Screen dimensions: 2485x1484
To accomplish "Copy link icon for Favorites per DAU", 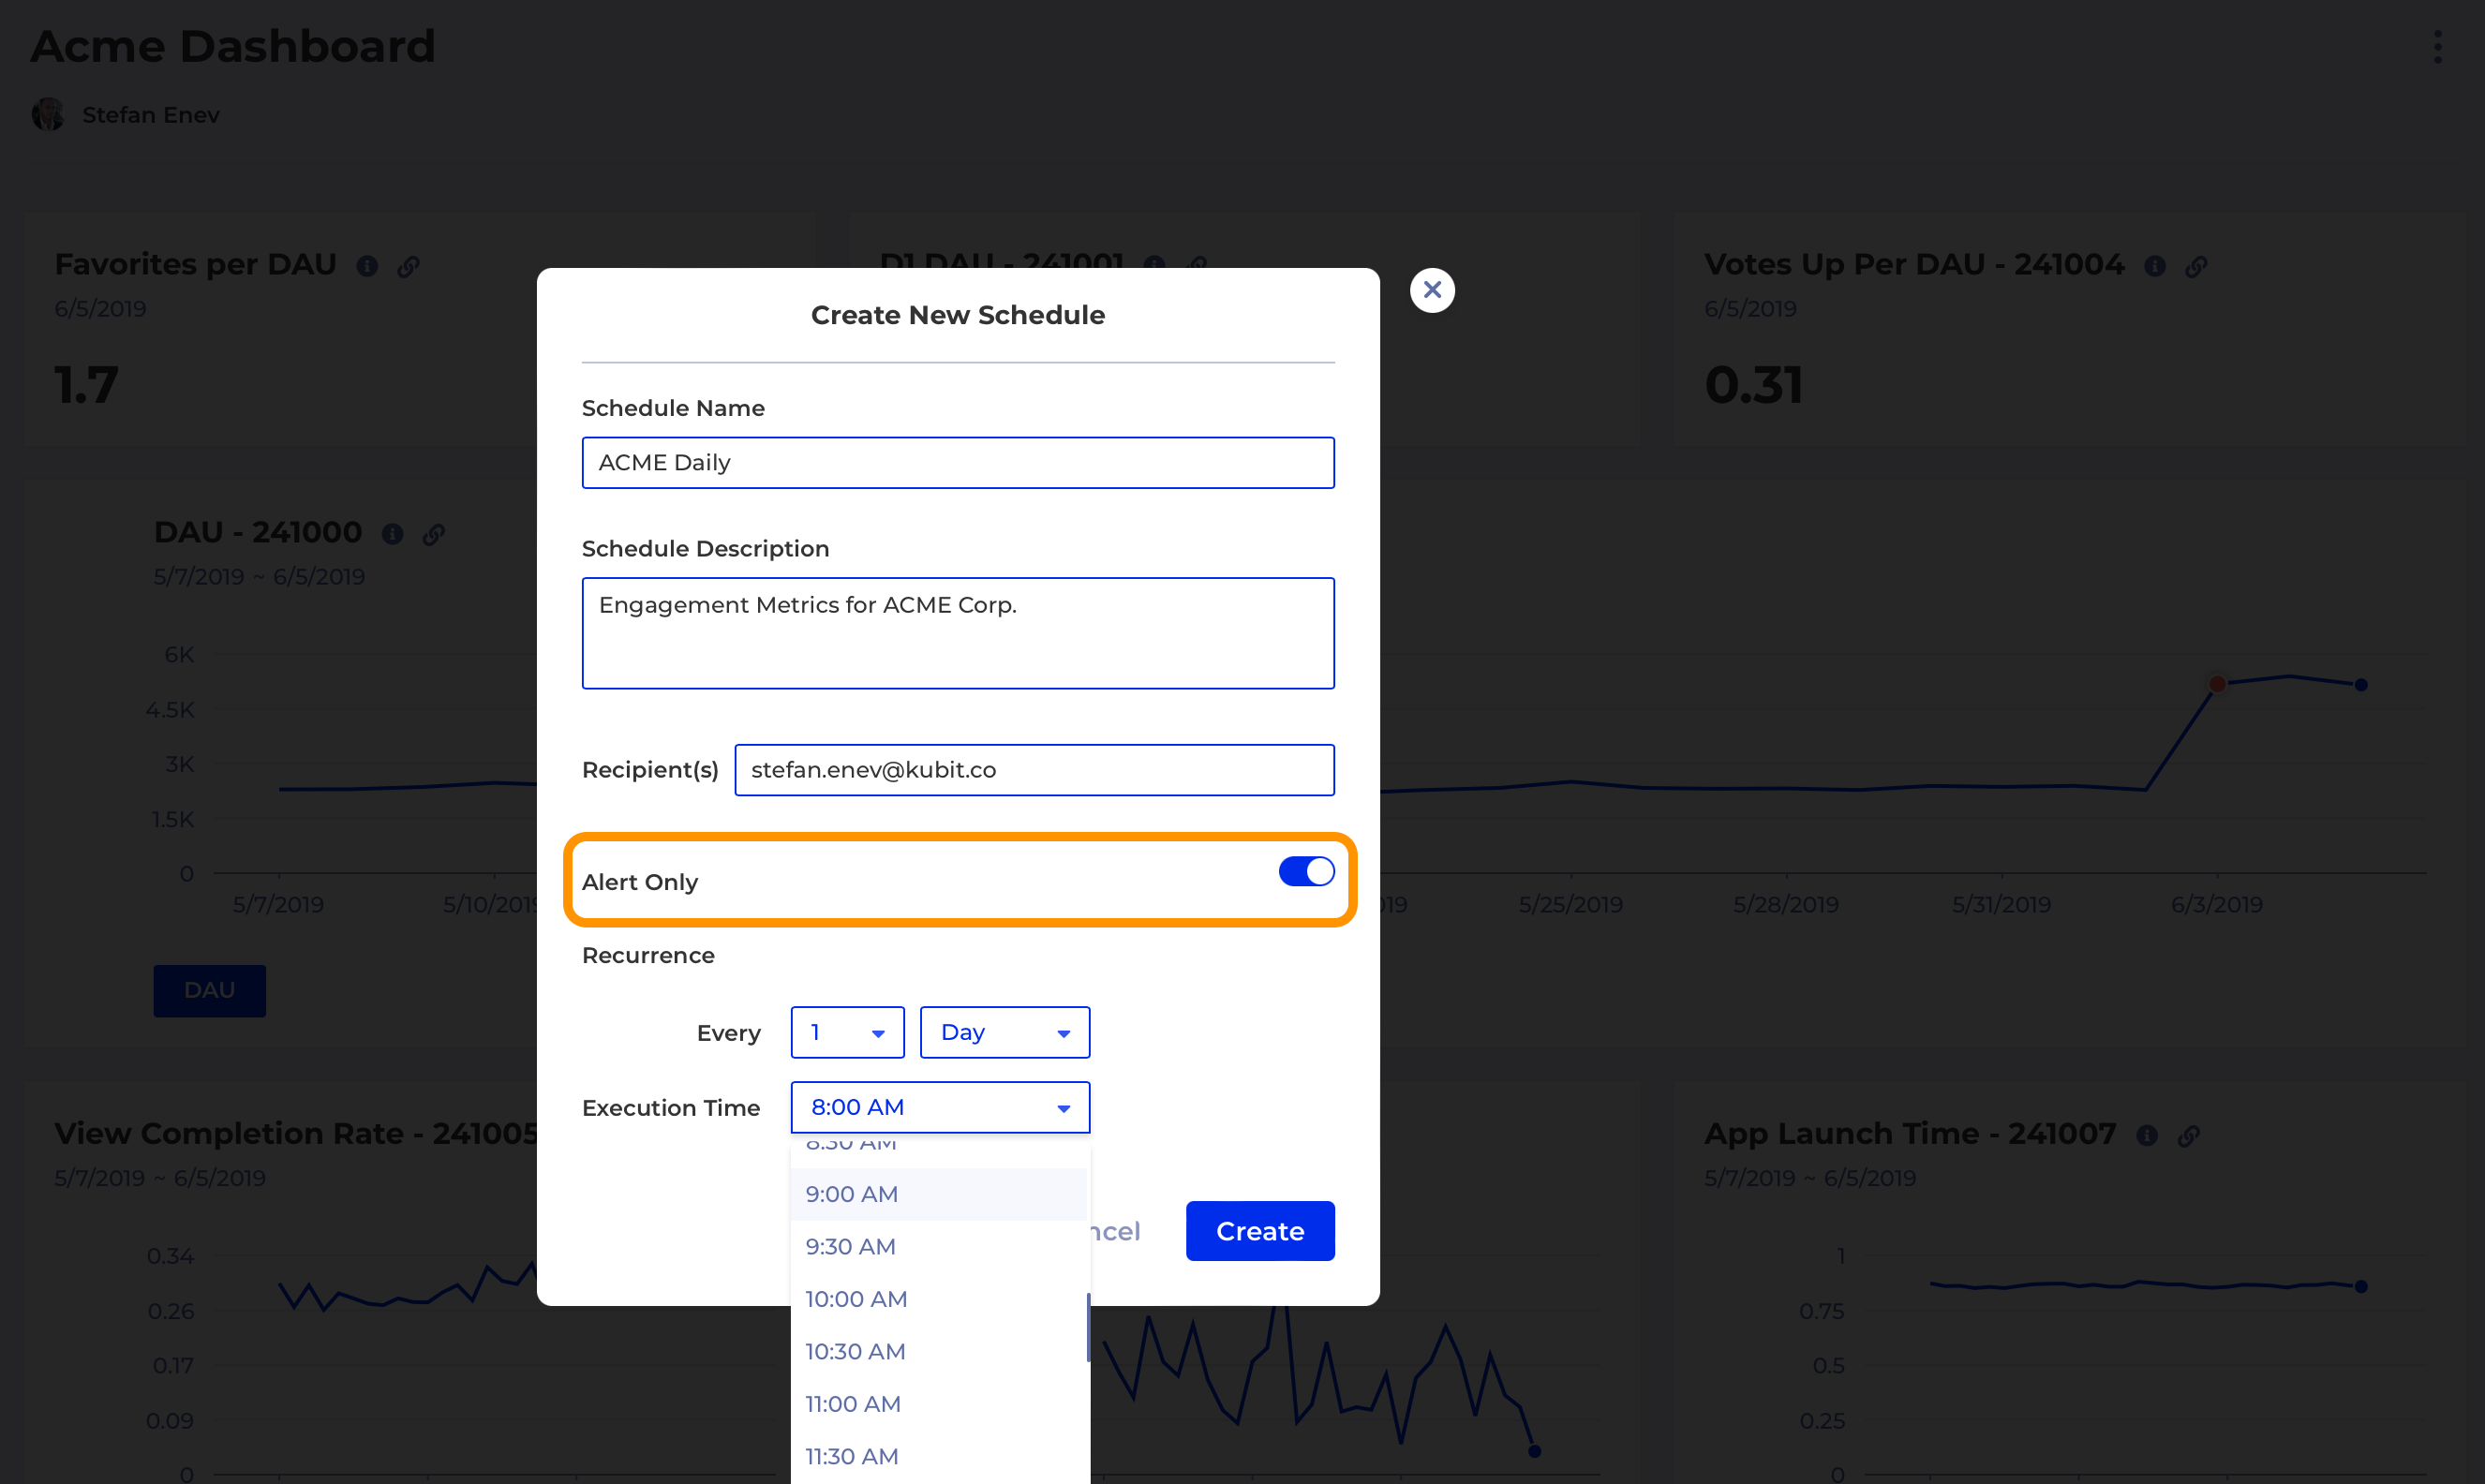I will point(408,266).
